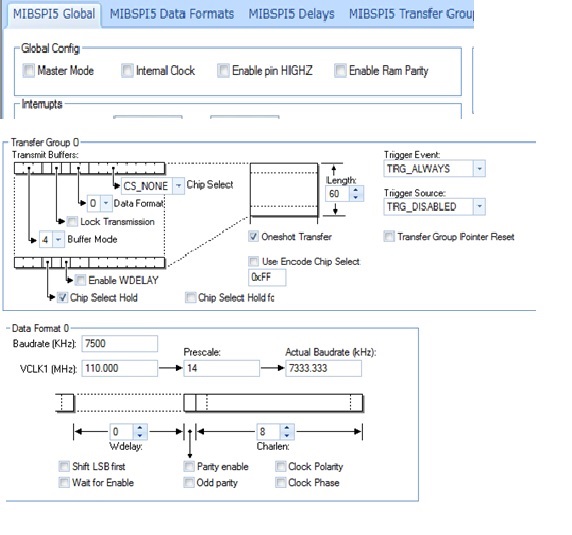
Task: Toggle Enable pin HIGHZ checkbox
Action: (x=223, y=70)
